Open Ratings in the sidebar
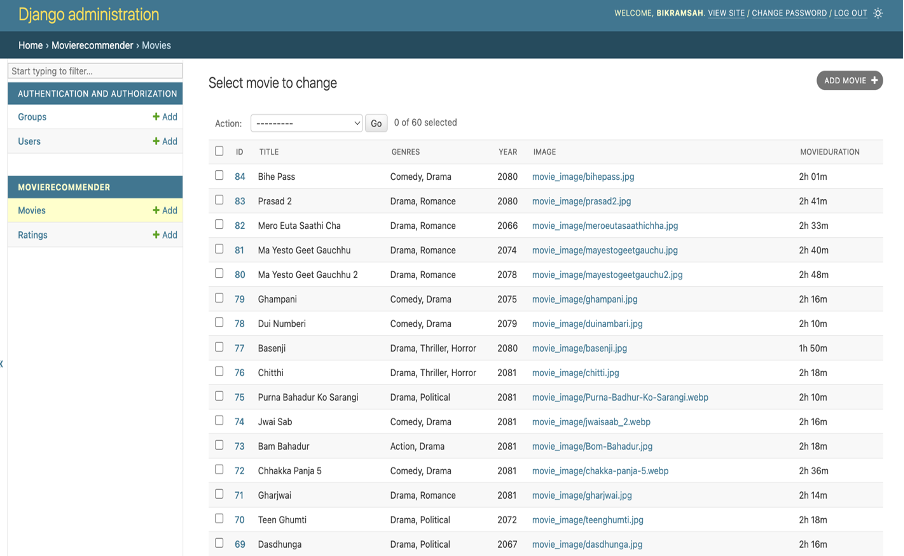 (x=33, y=235)
